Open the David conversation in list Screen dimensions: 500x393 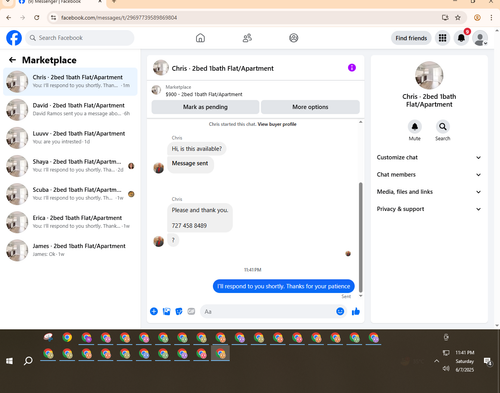(70, 110)
